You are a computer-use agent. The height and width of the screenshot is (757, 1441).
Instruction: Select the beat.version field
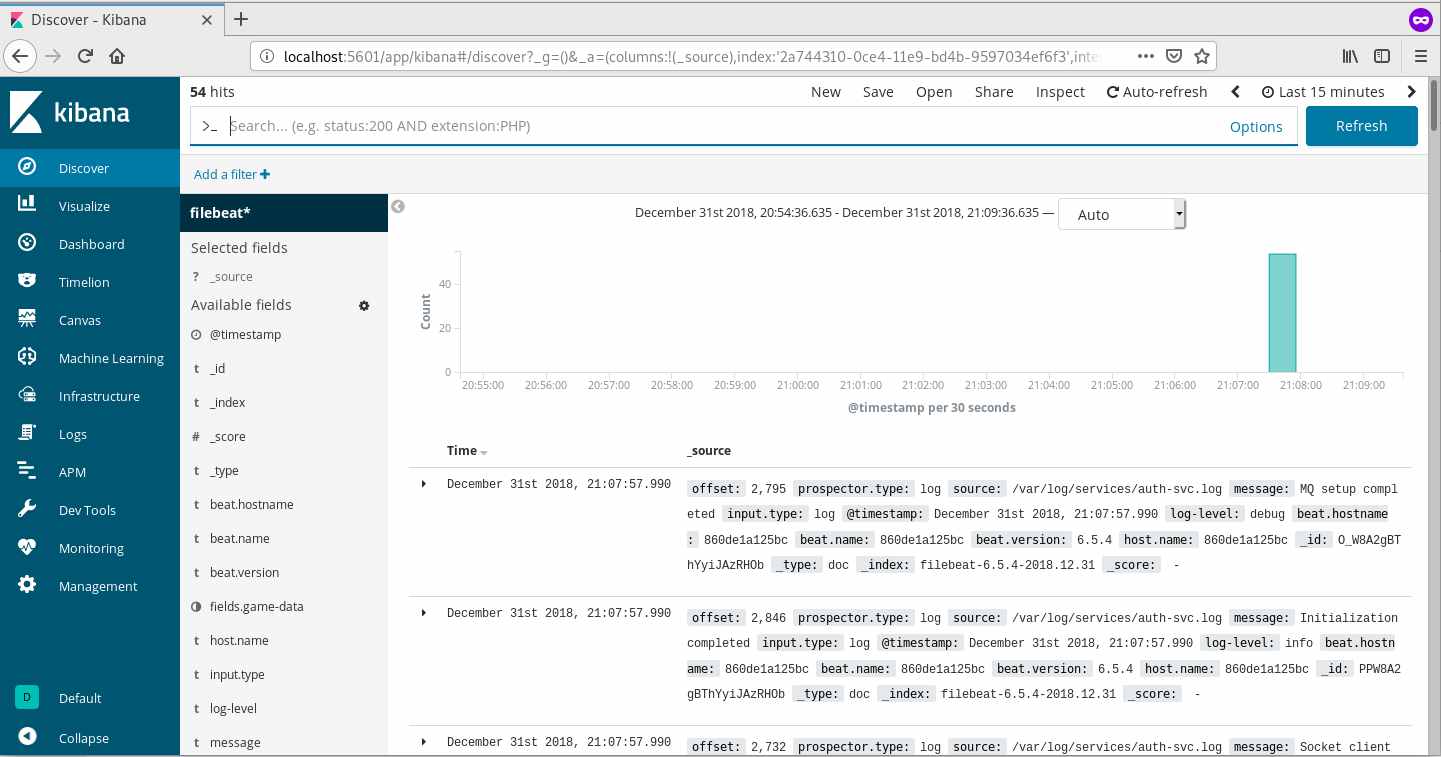click(244, 573)
